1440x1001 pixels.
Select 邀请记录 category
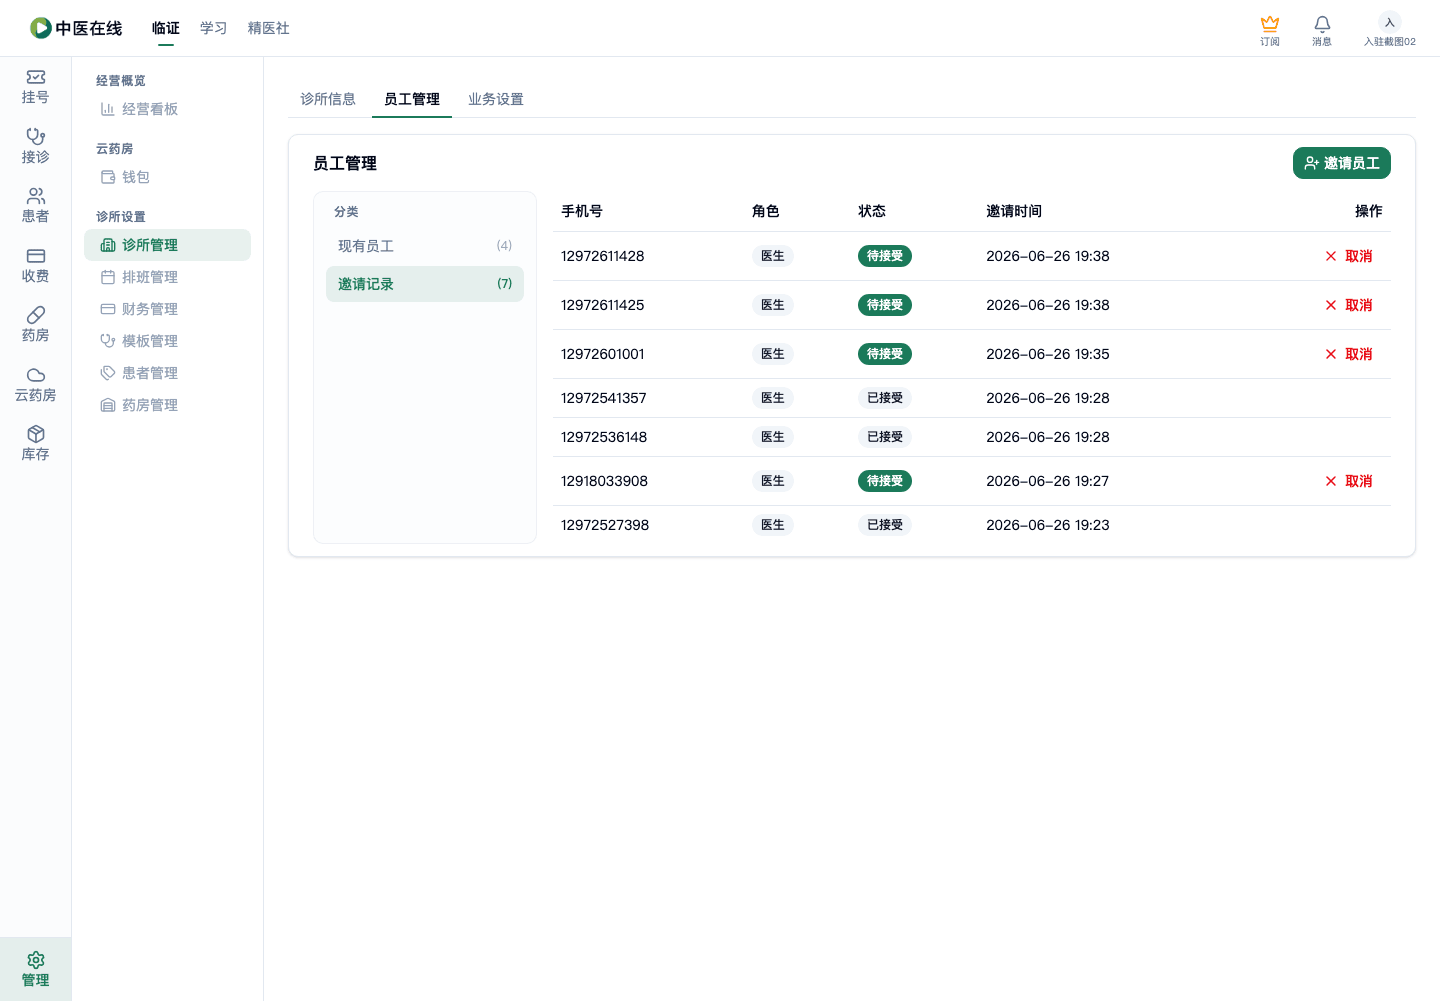point(425,284)
